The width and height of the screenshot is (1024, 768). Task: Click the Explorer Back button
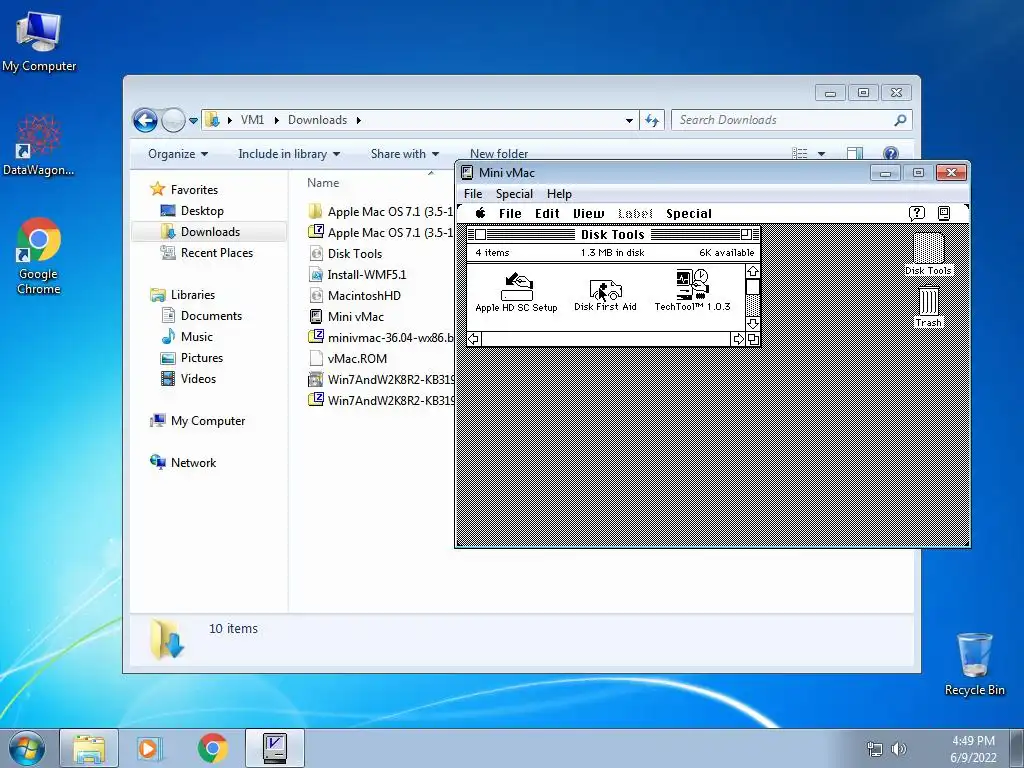145,120
